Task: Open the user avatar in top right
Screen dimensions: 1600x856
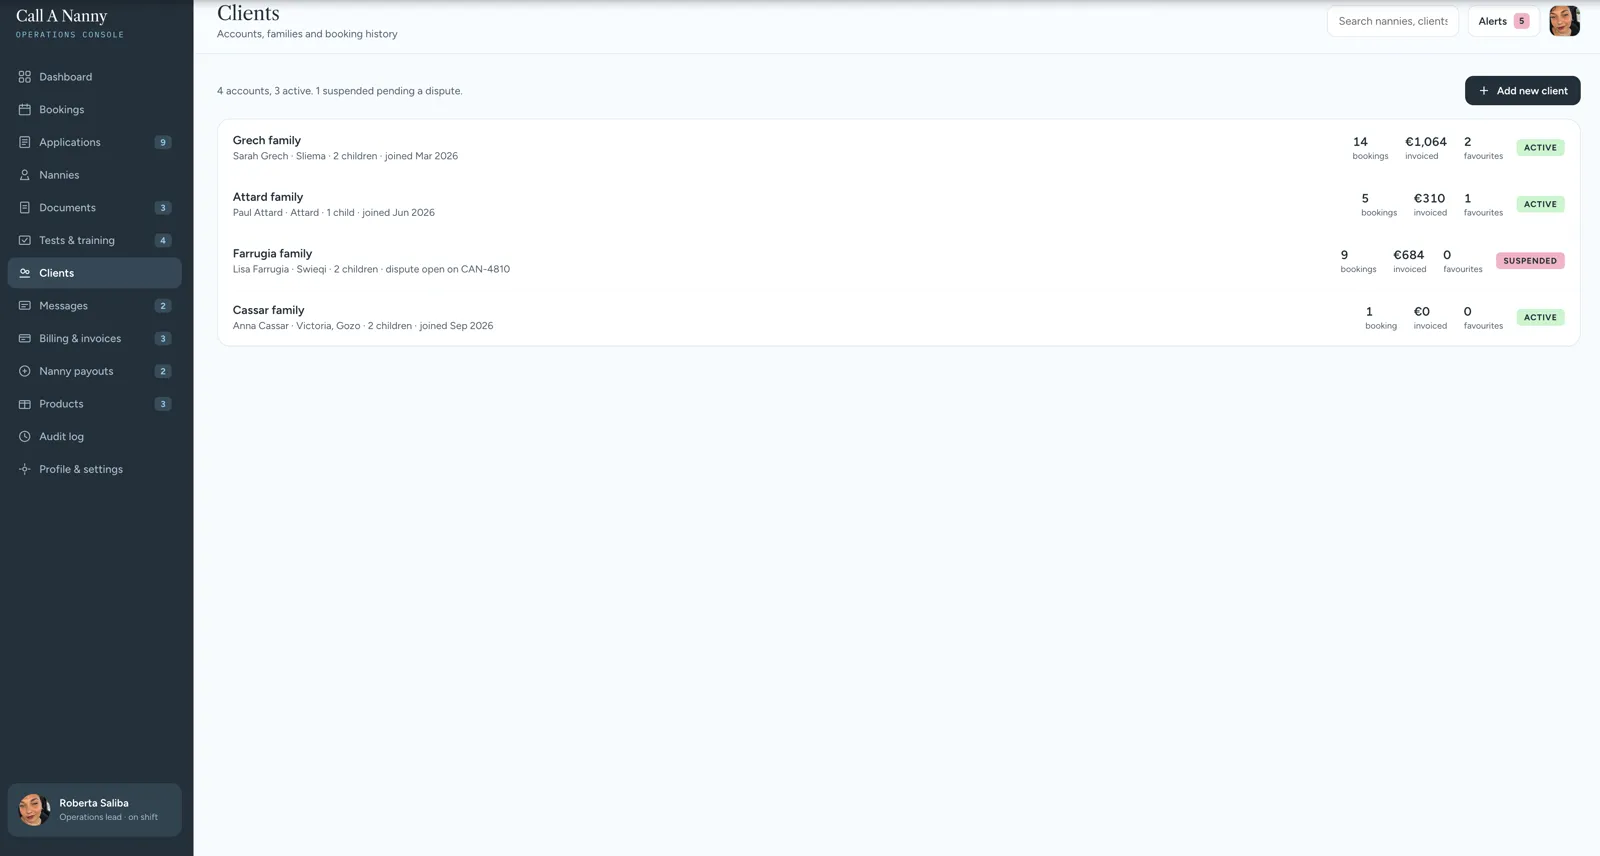Action: [x=1564, y=21]
